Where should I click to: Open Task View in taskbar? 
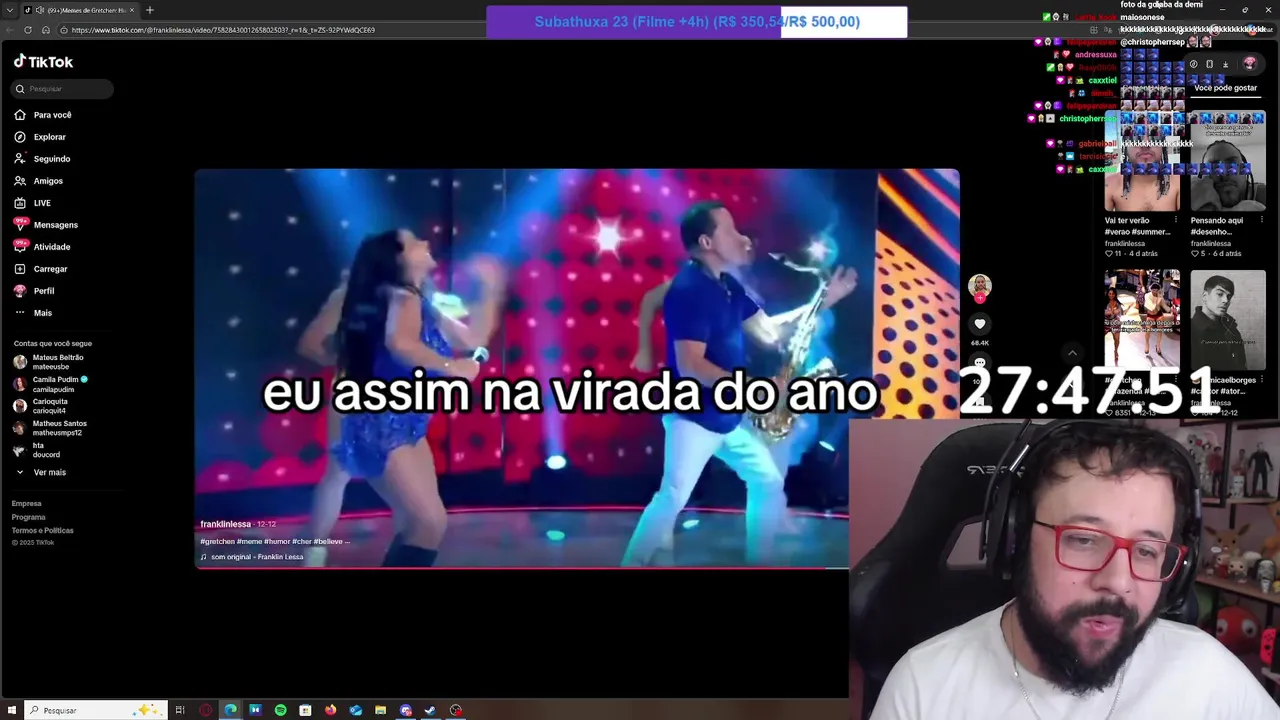tap(180, 710)
